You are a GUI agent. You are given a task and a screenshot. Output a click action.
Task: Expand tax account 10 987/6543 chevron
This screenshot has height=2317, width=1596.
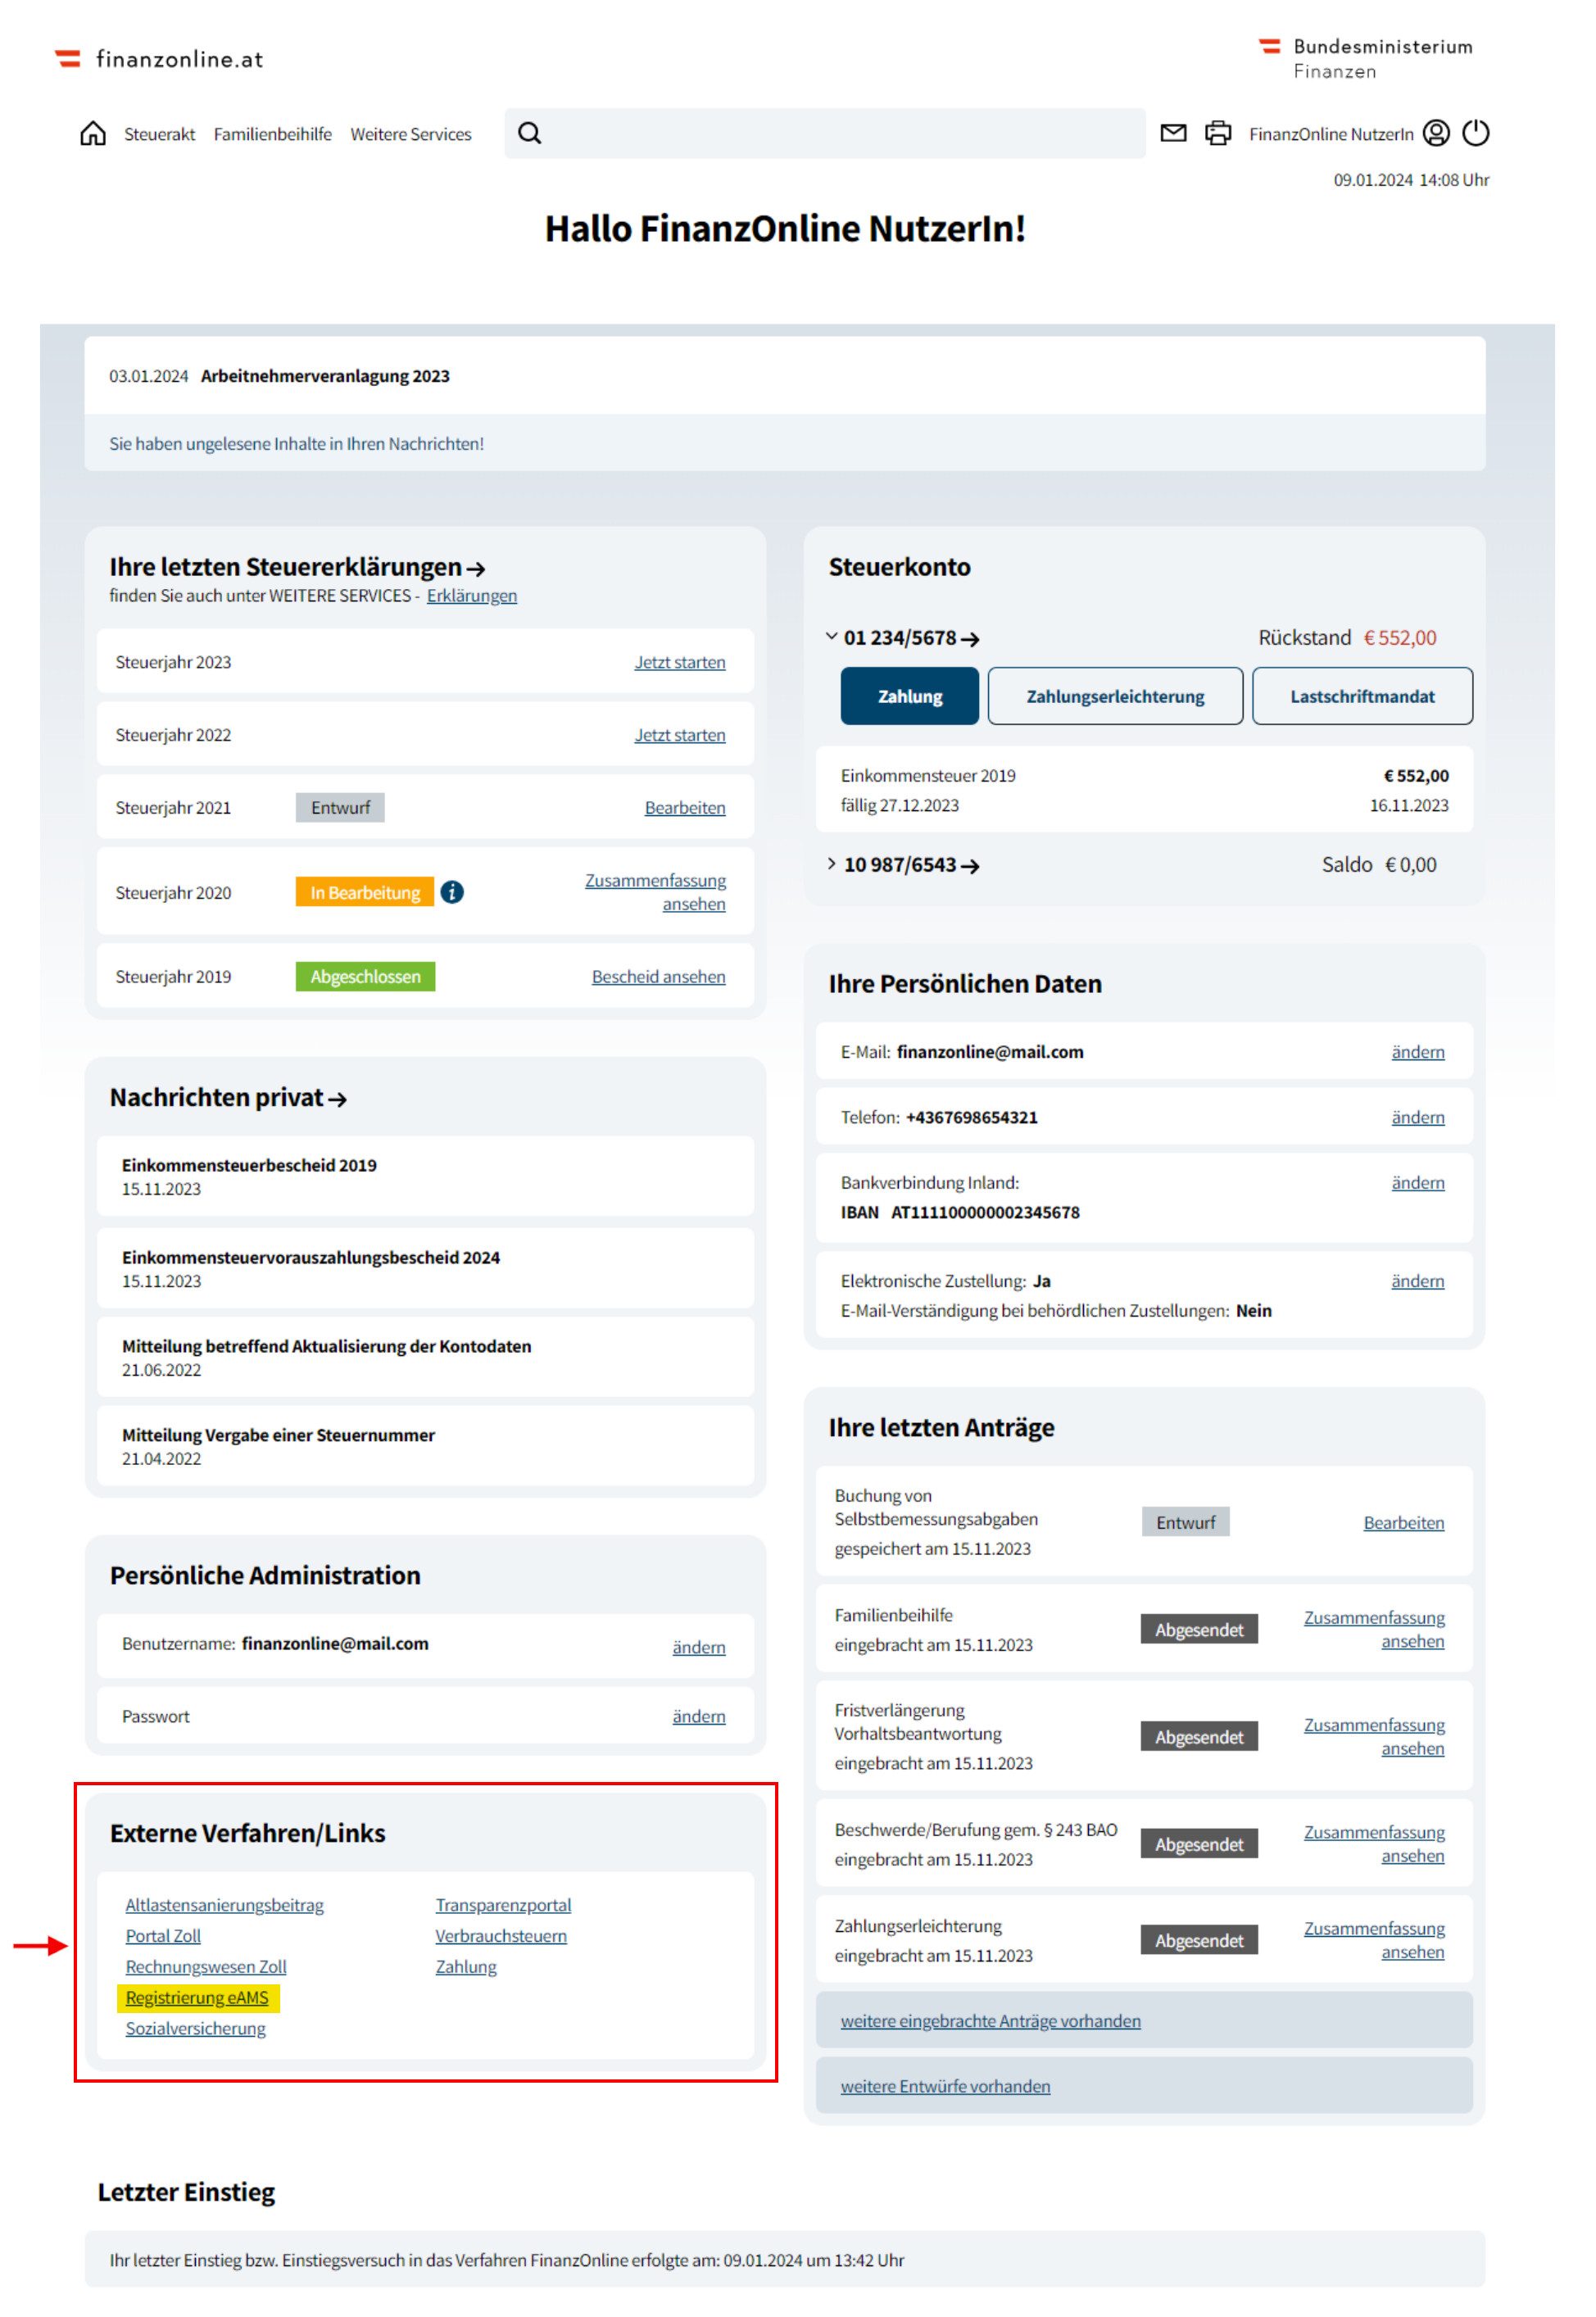pos(831,864)
